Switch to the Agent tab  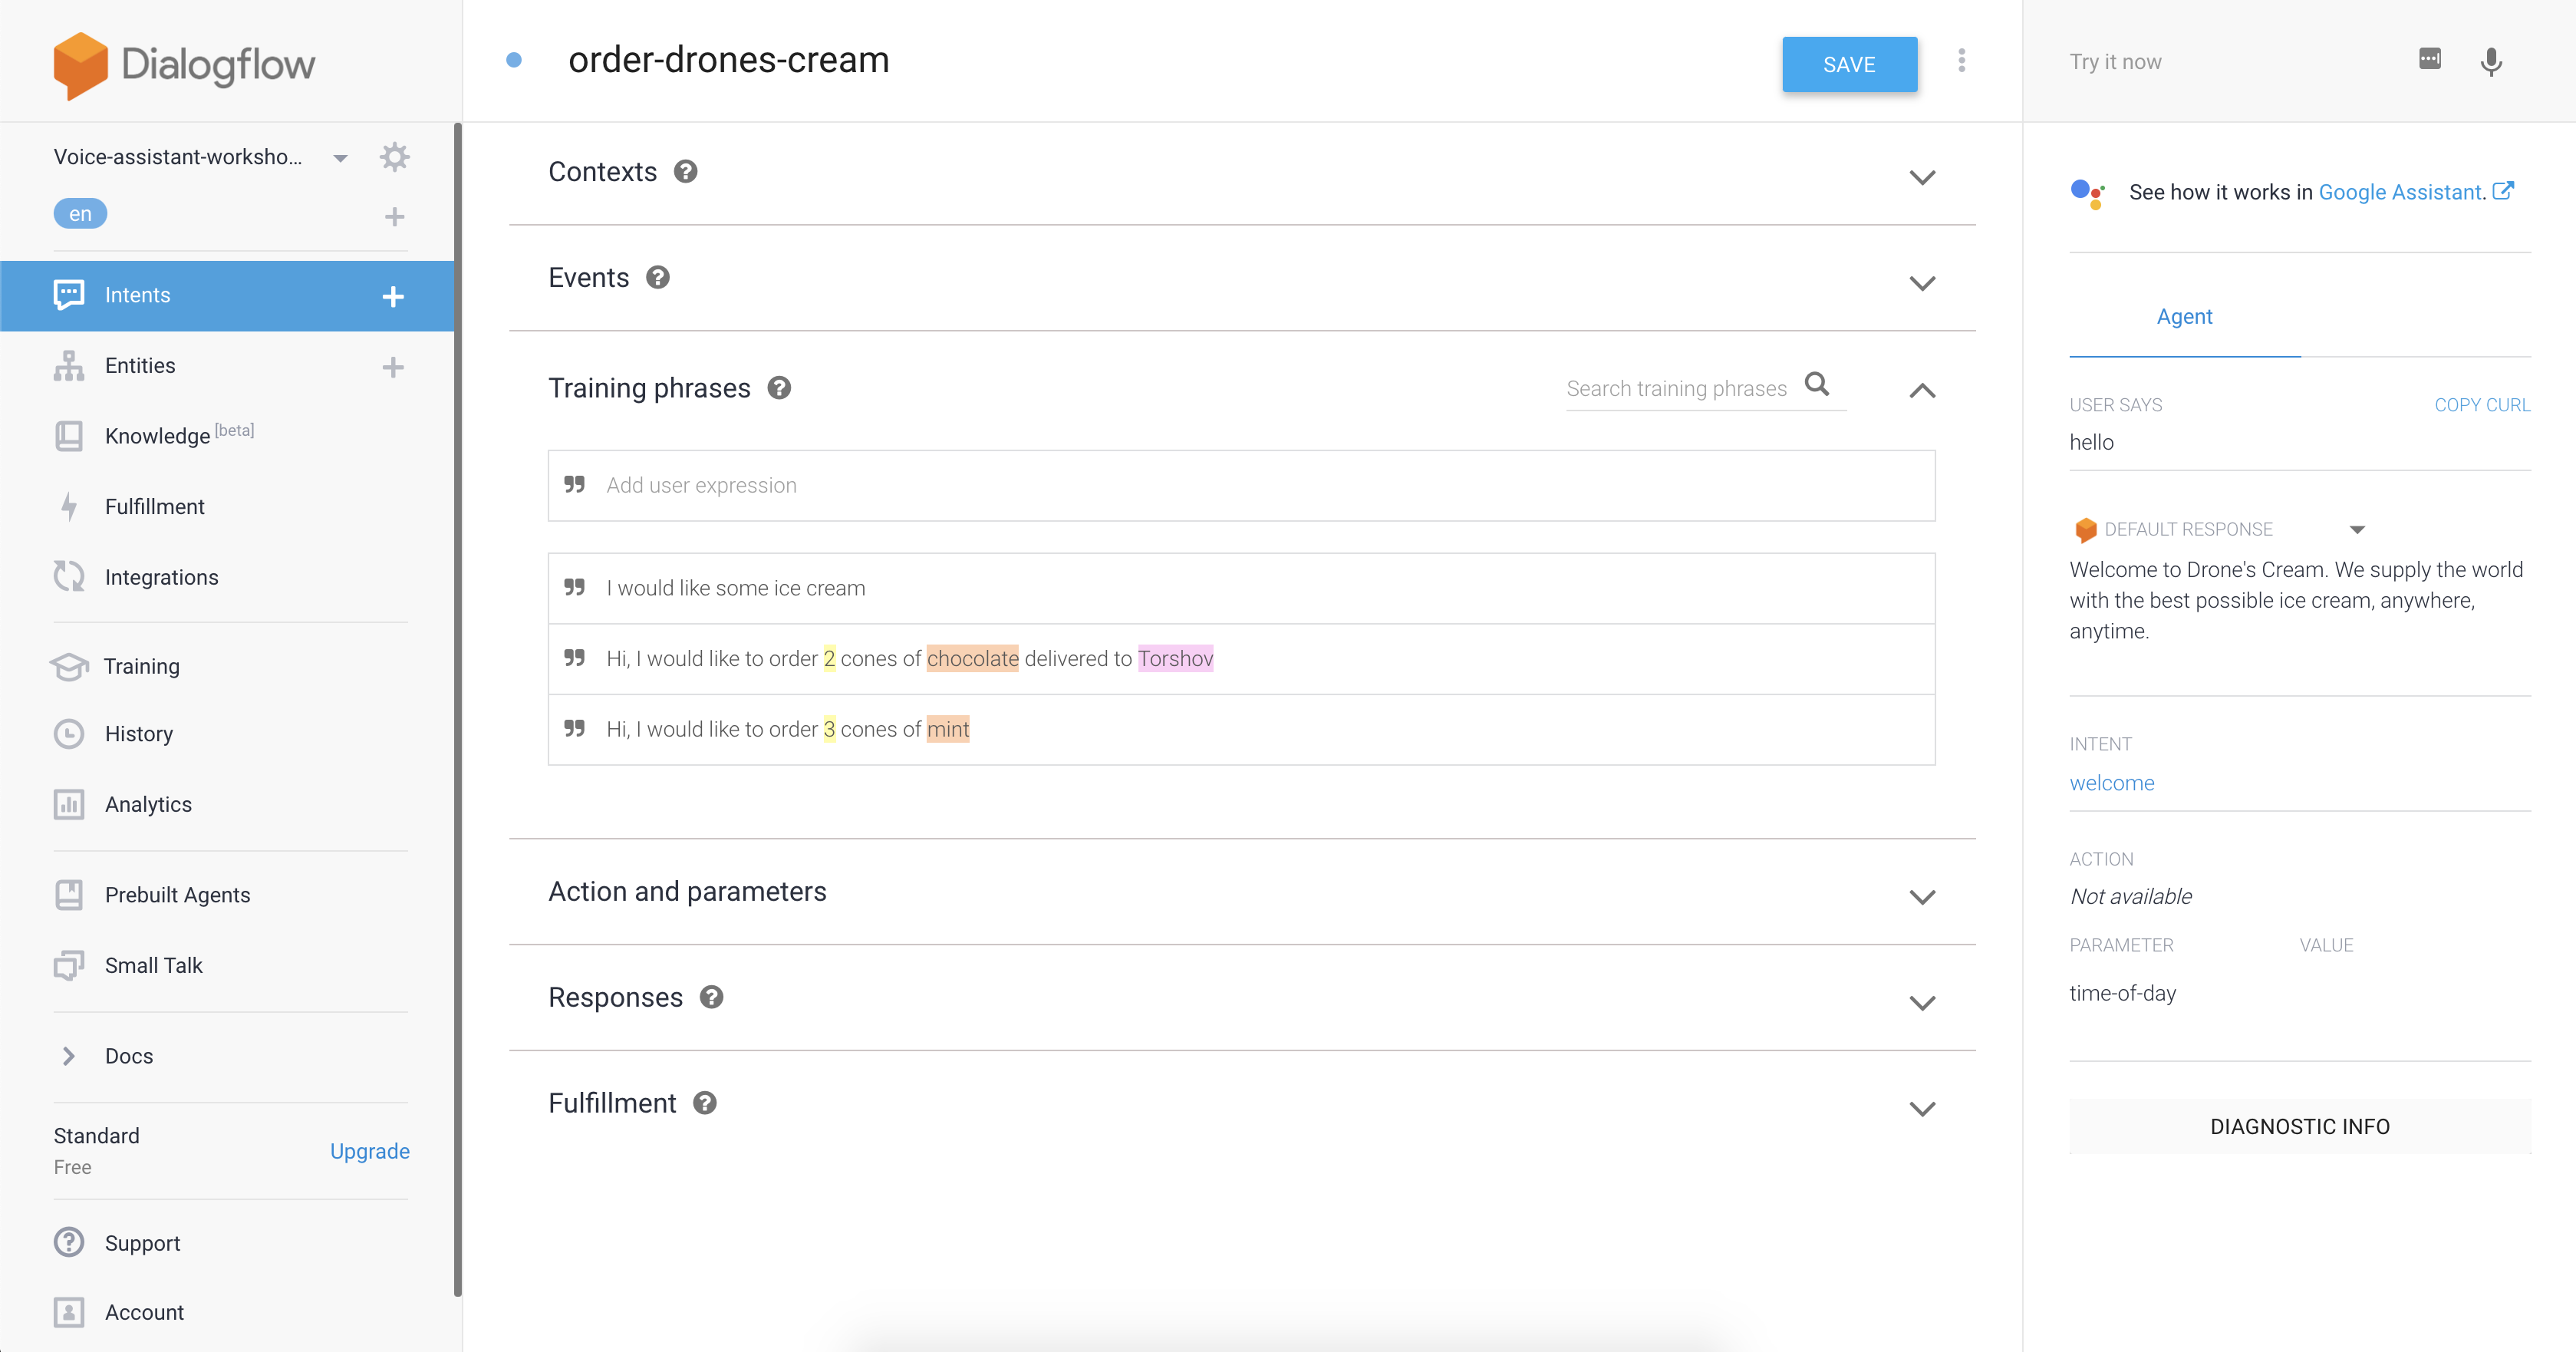(x=2185, y=317)
